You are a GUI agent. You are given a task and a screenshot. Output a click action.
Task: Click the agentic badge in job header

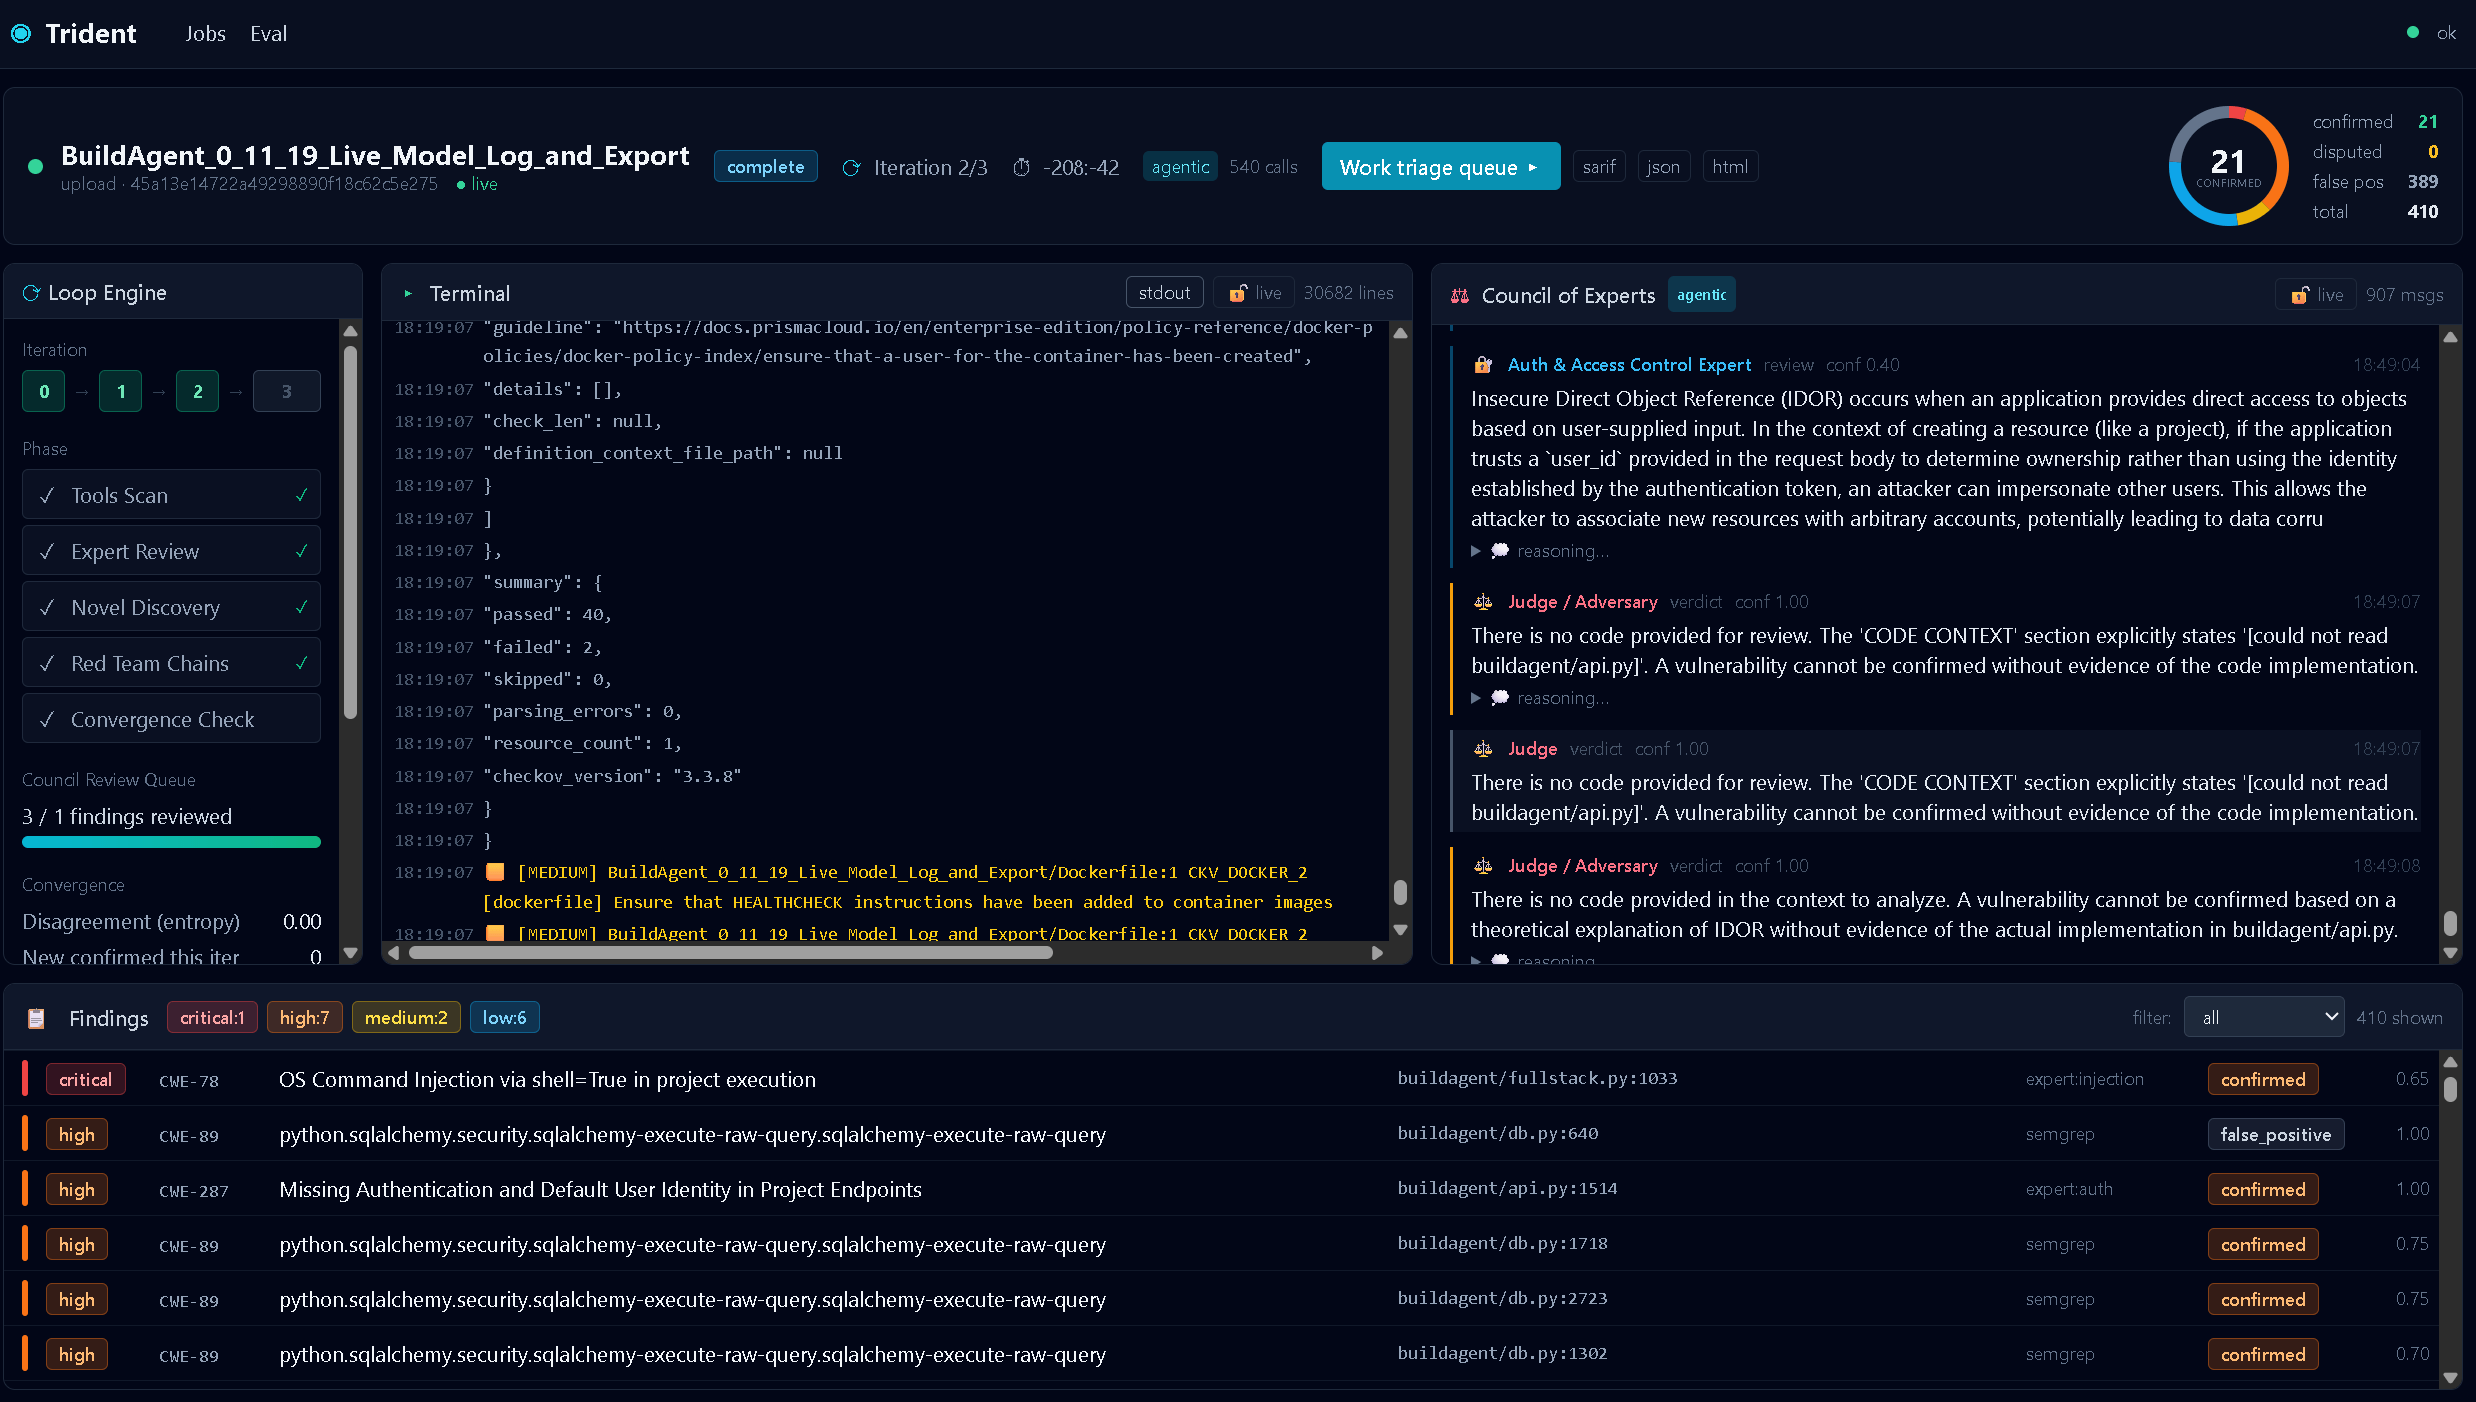click(x=1180, y=167)
